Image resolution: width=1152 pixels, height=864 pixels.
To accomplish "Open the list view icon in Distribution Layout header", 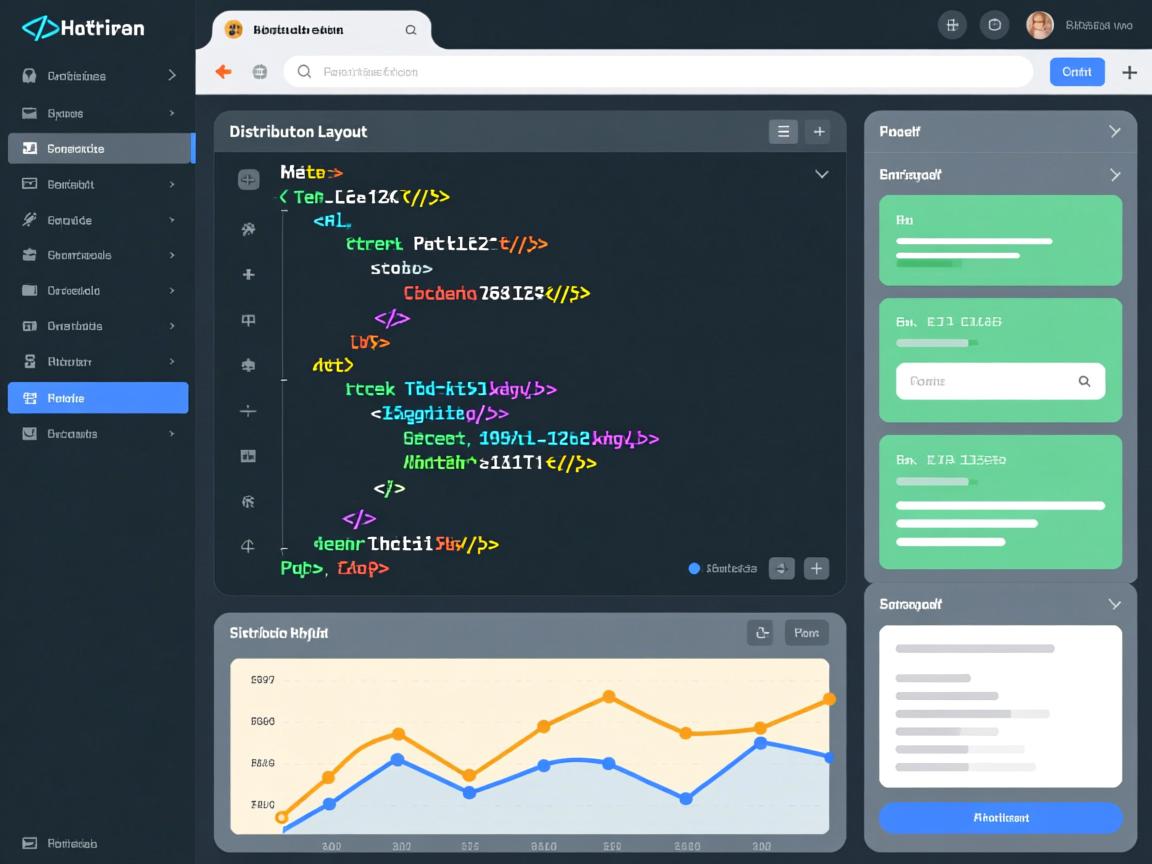I will pos(783,131).
